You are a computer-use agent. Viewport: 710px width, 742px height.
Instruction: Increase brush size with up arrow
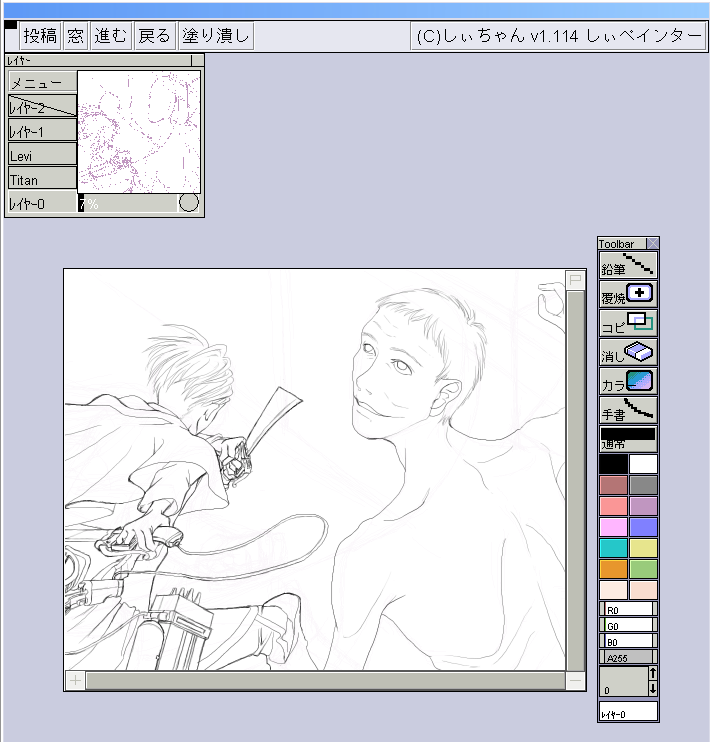click(x=653, y=673)
